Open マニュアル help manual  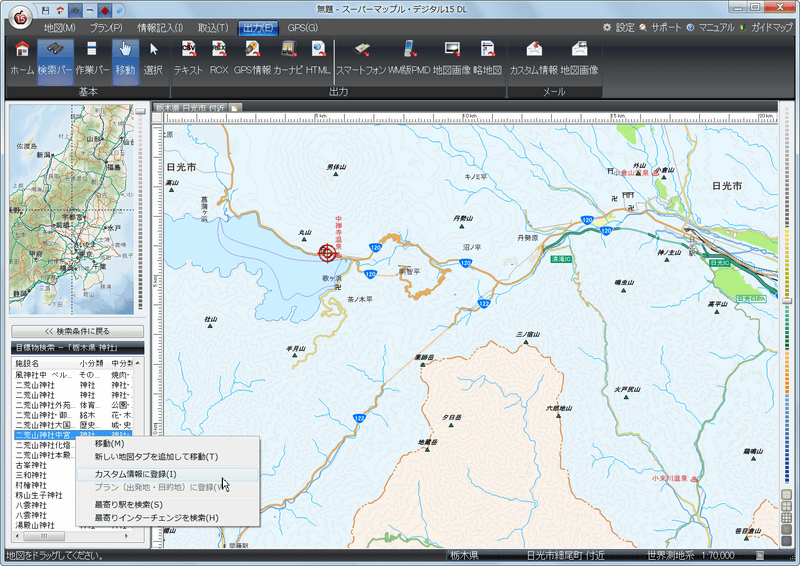[x=710, y=28]
